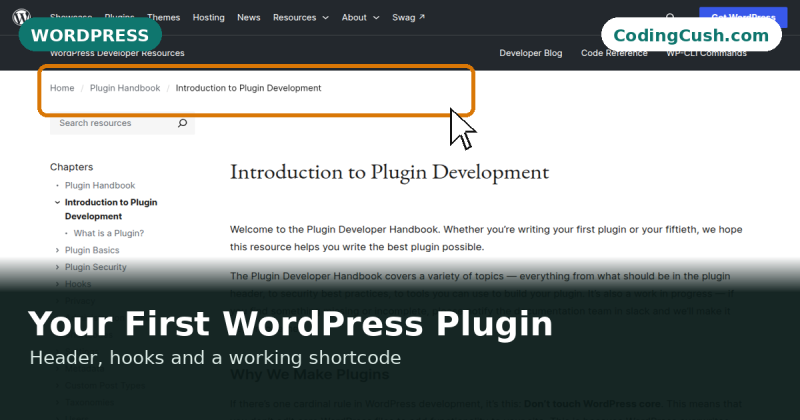Image resolution: width=800 pixels, height=420 pixels.
Task: Open the Themes menu item
Action: [163, 17]
